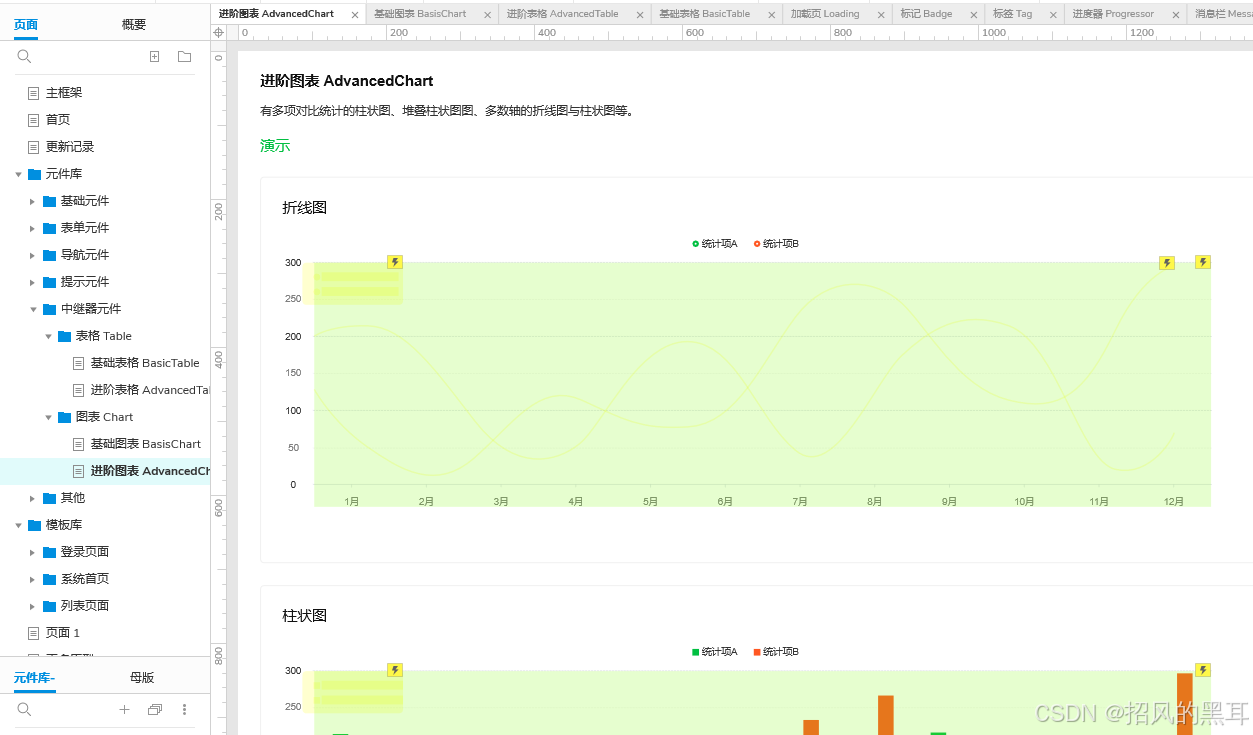Open the 加载页 Loading document tab
The width and height of the screenshot is (1253, 735).
(825, 14)
